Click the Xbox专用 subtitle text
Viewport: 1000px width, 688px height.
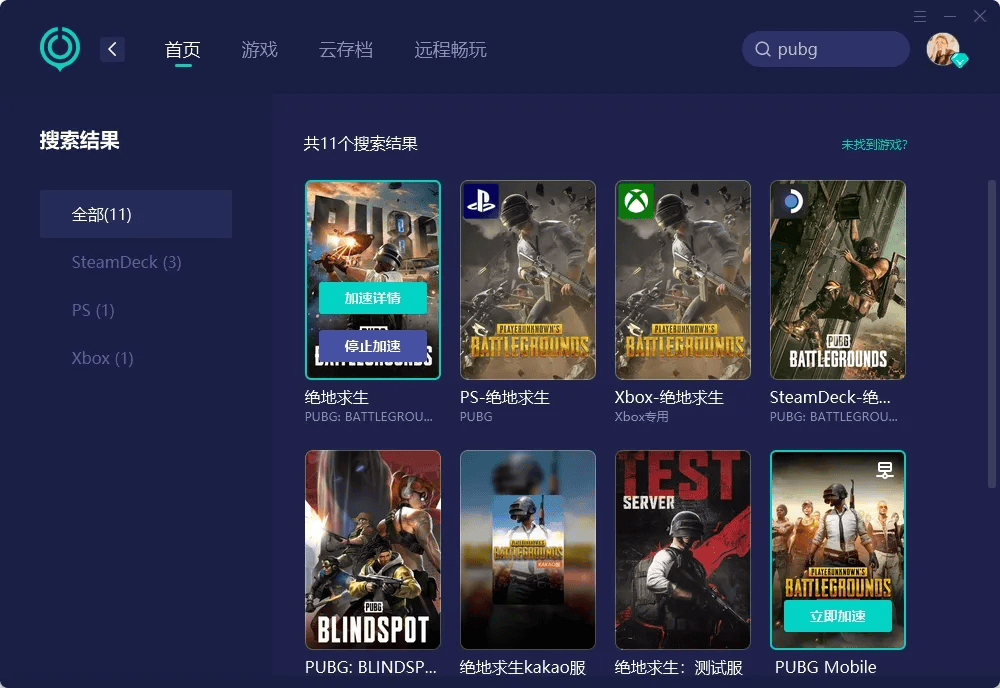pos(642,417)
